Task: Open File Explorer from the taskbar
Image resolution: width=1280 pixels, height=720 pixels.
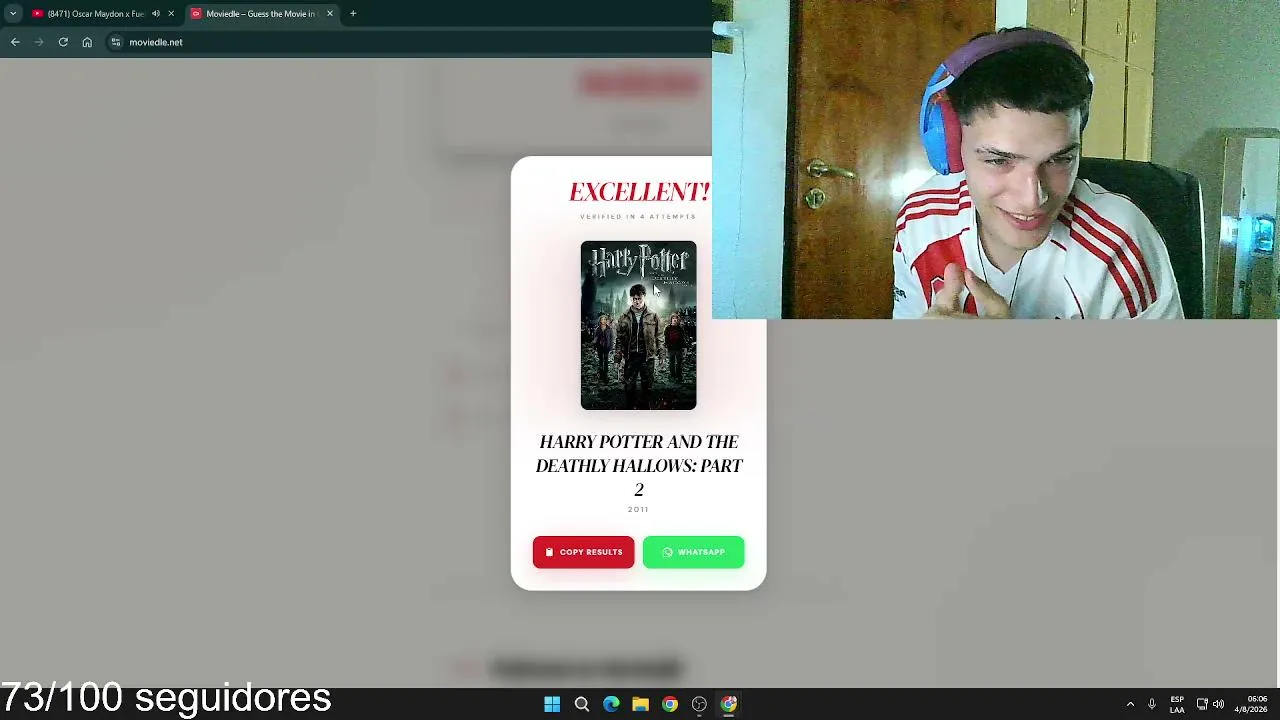Action: pos(640,704)
